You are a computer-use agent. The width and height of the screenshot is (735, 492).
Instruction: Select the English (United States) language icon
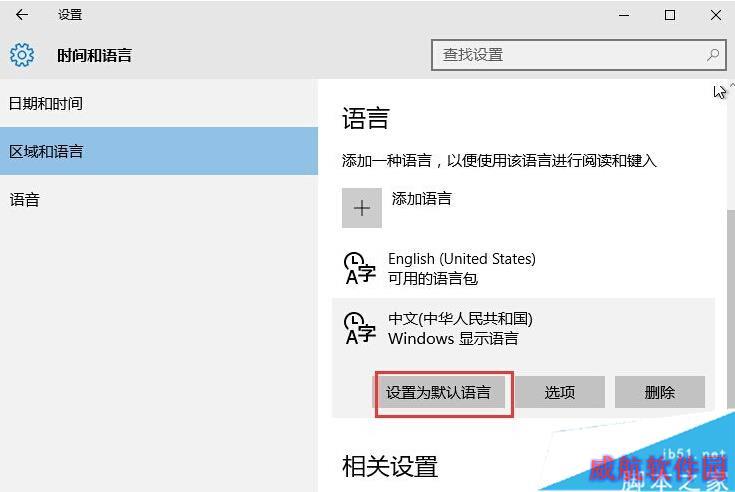pyautogui.click(x=360, y=268)
